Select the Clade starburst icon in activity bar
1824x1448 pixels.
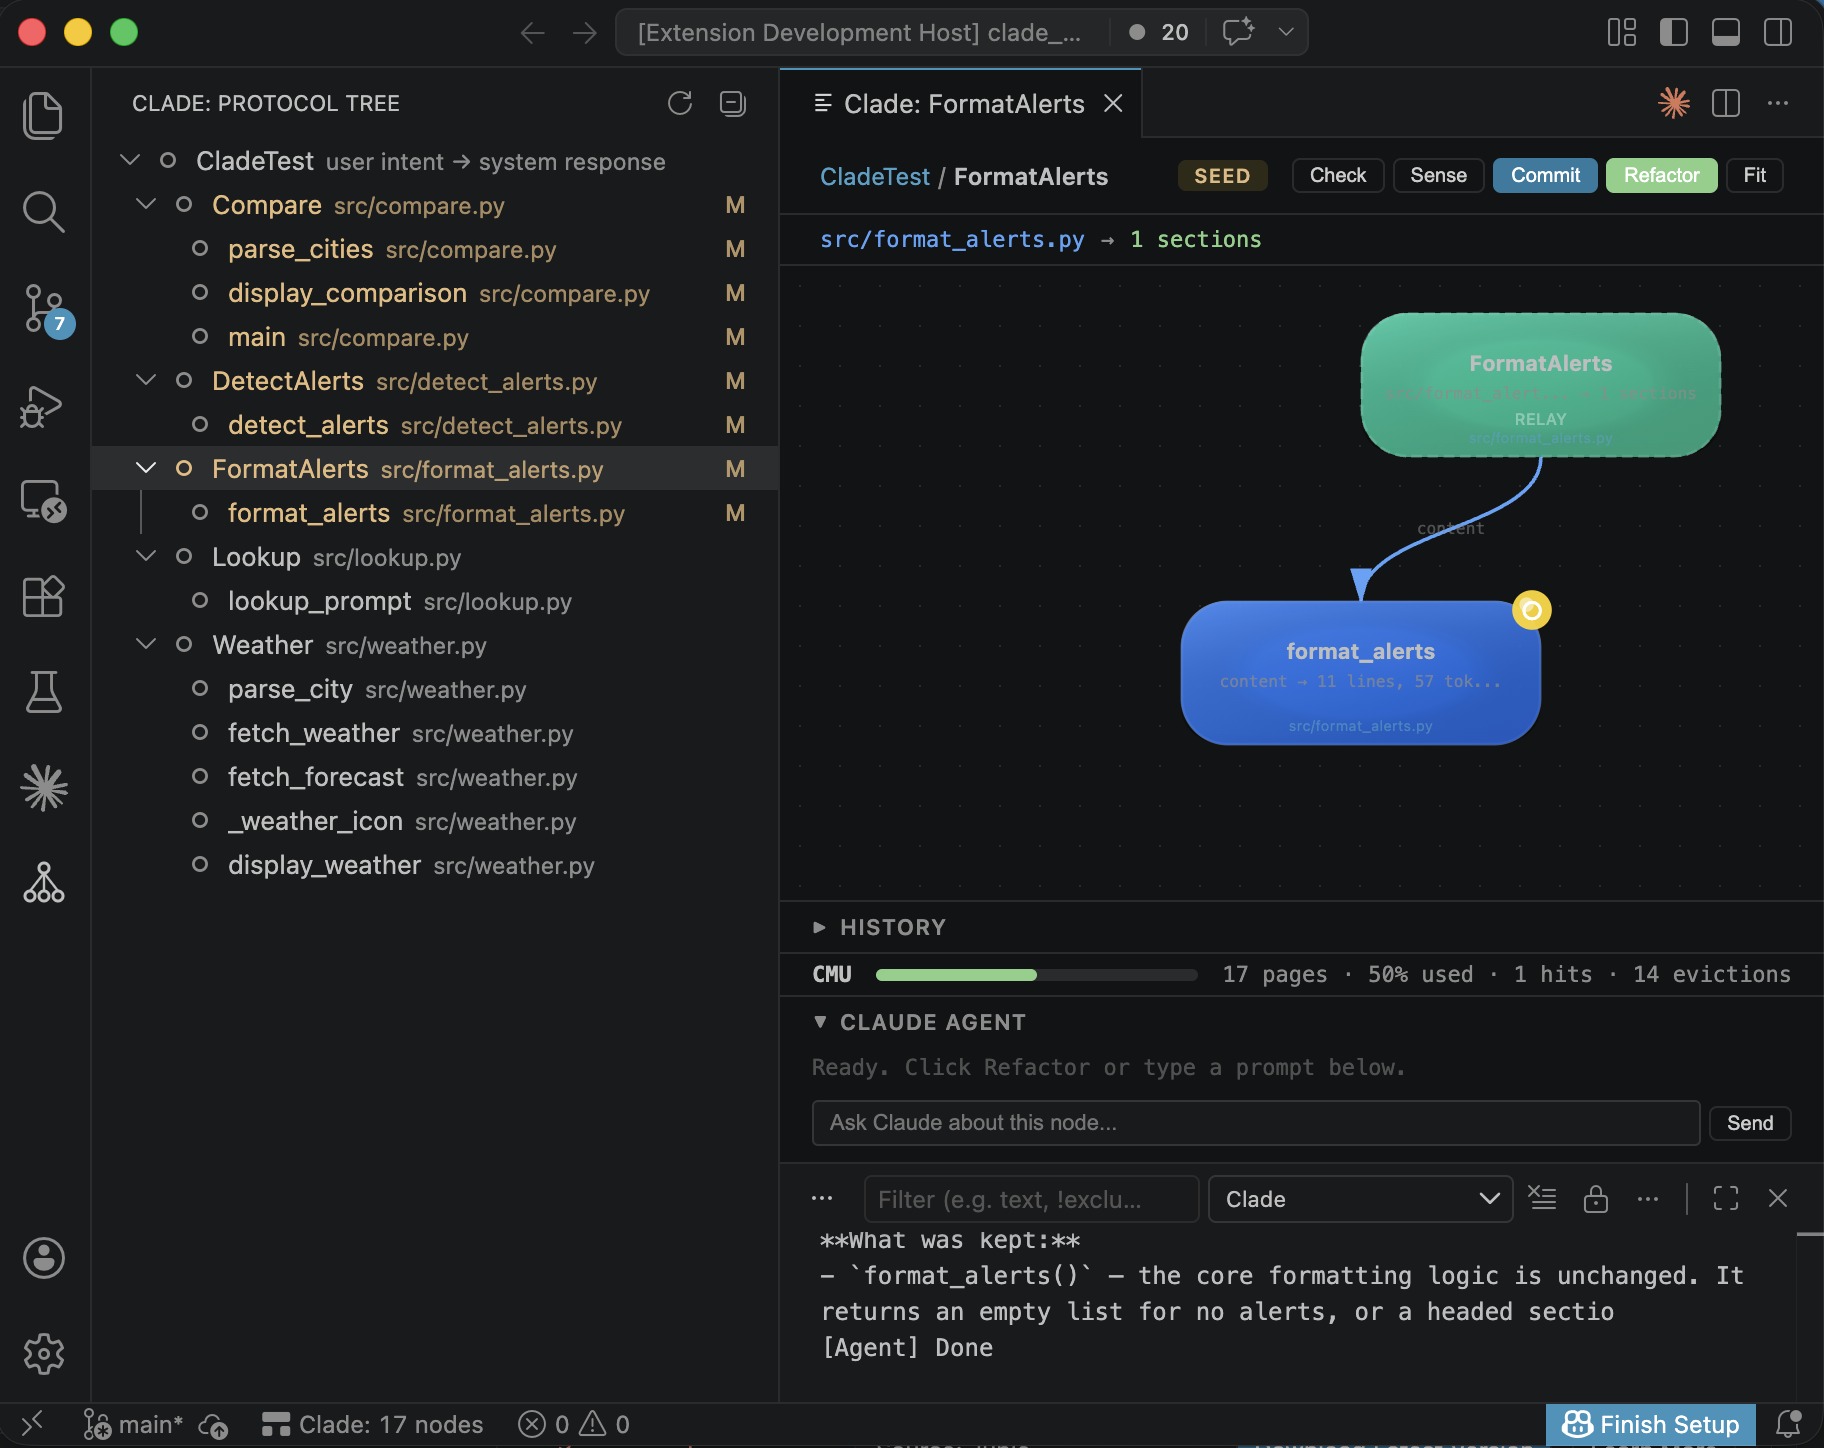[x=43, y=786]
